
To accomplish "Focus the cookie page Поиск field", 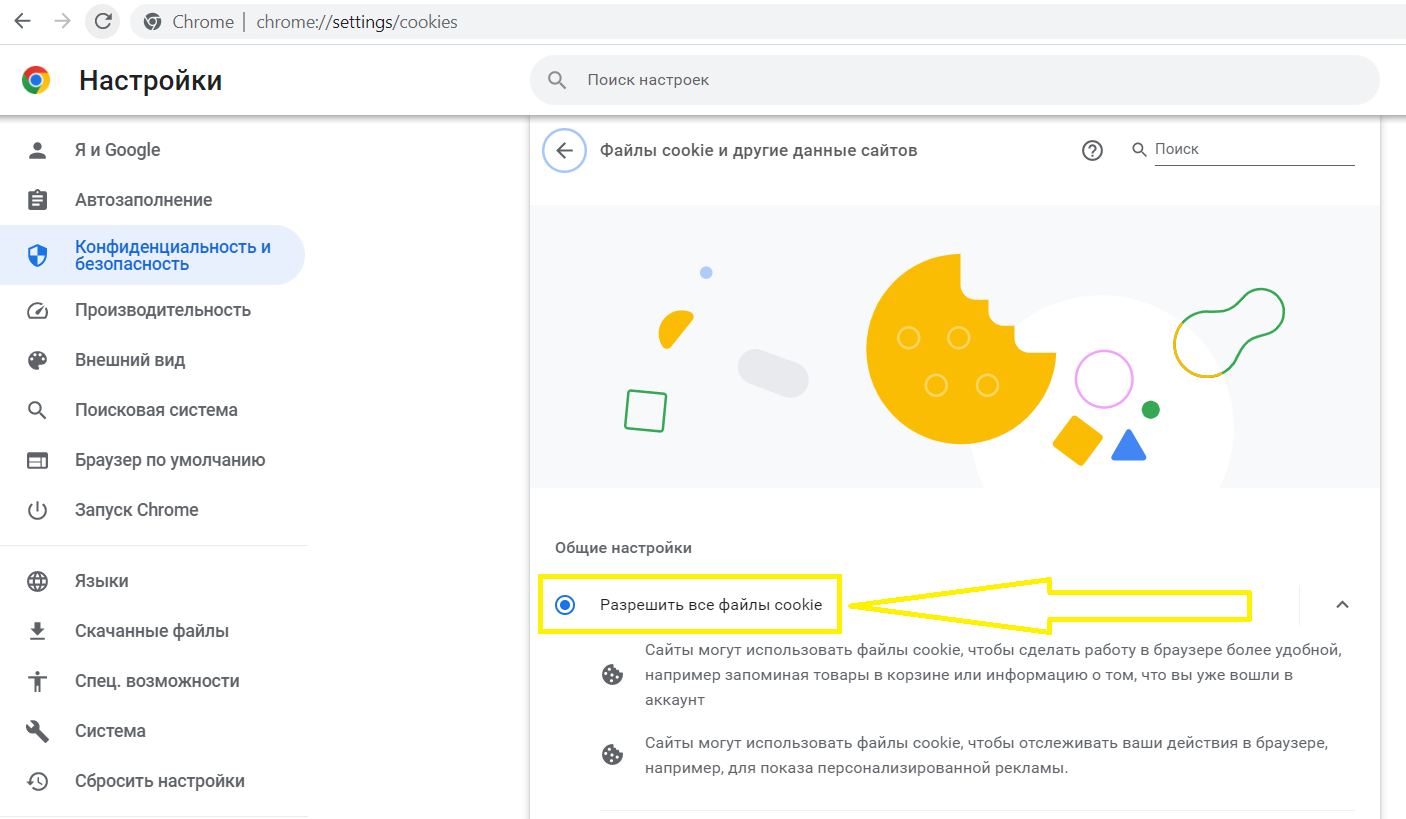I will click(x=1254, y=149).
